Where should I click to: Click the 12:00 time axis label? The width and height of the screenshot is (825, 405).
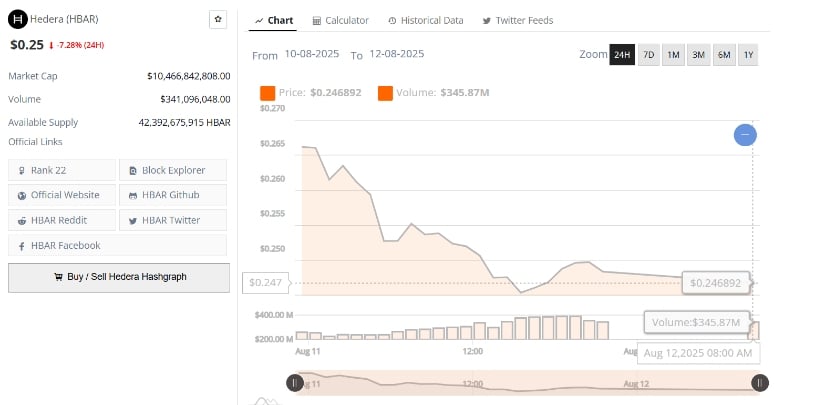tap(472, 351)
